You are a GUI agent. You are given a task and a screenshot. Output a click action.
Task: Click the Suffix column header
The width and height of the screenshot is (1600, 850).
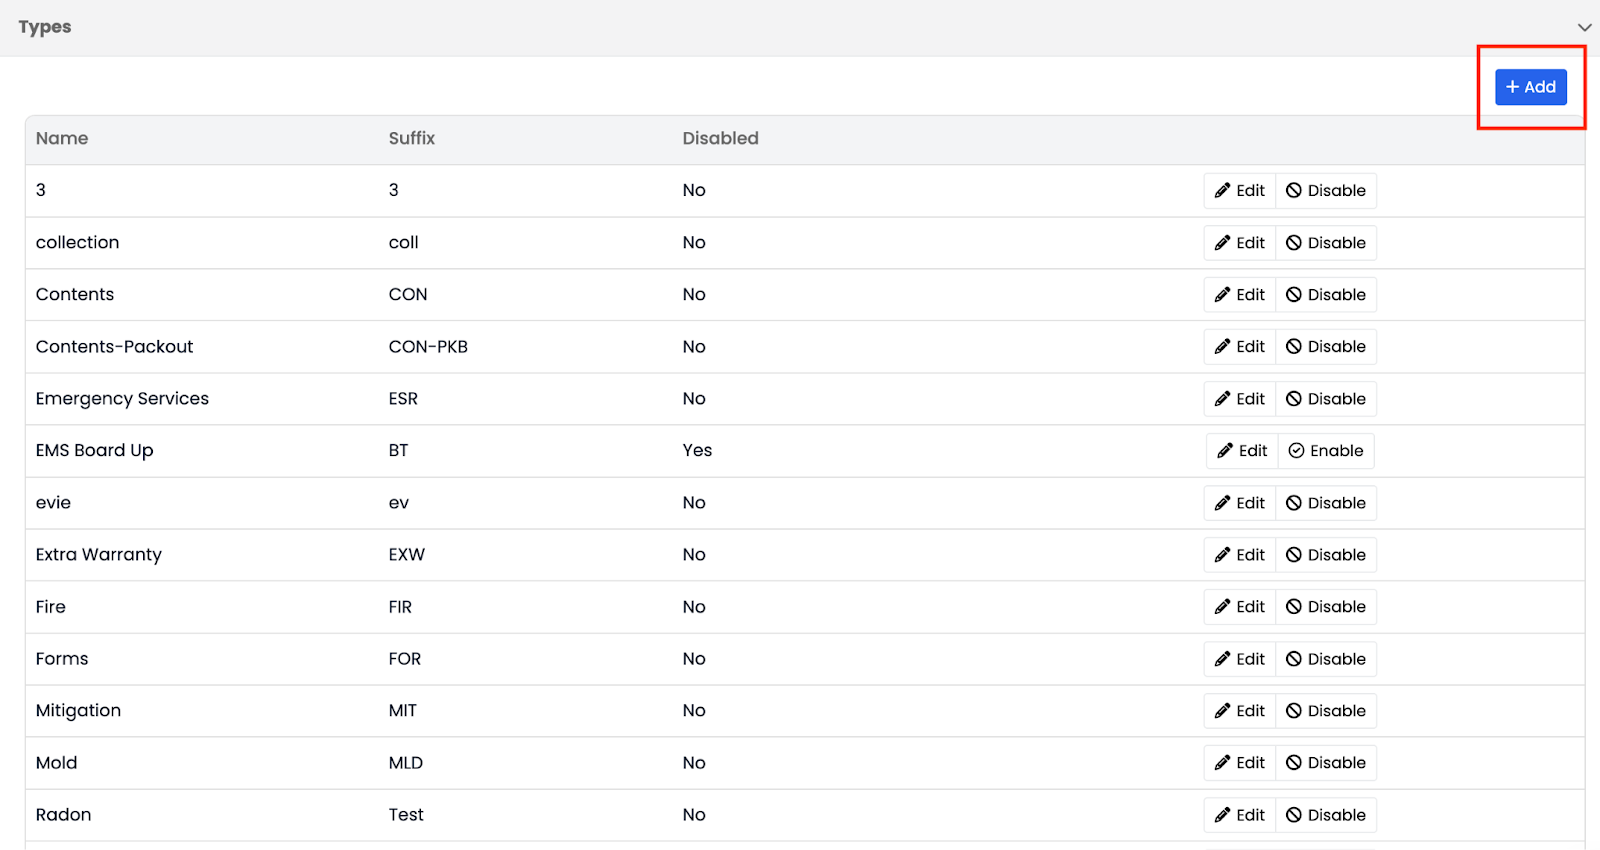pyautogui.click(x=411, y=139)
